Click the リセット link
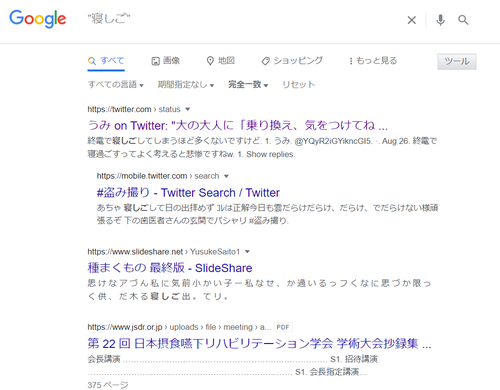This screenshot has height=390, width=500. point(298,85)
